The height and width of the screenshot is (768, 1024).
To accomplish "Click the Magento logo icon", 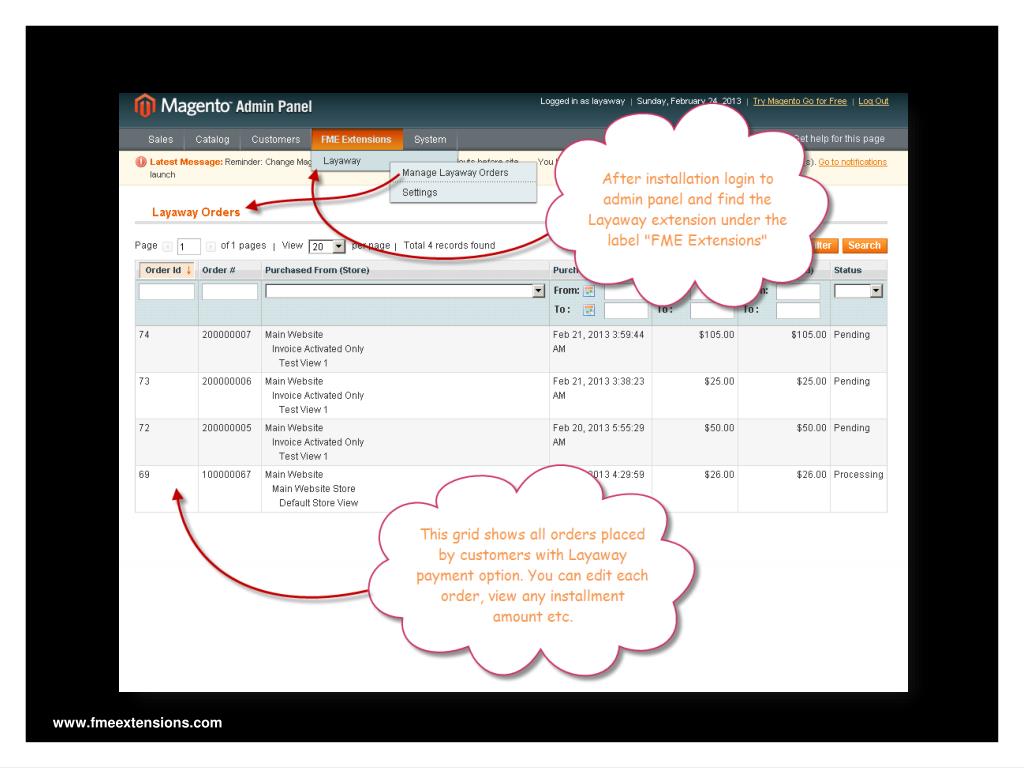I will click(144, 105).
